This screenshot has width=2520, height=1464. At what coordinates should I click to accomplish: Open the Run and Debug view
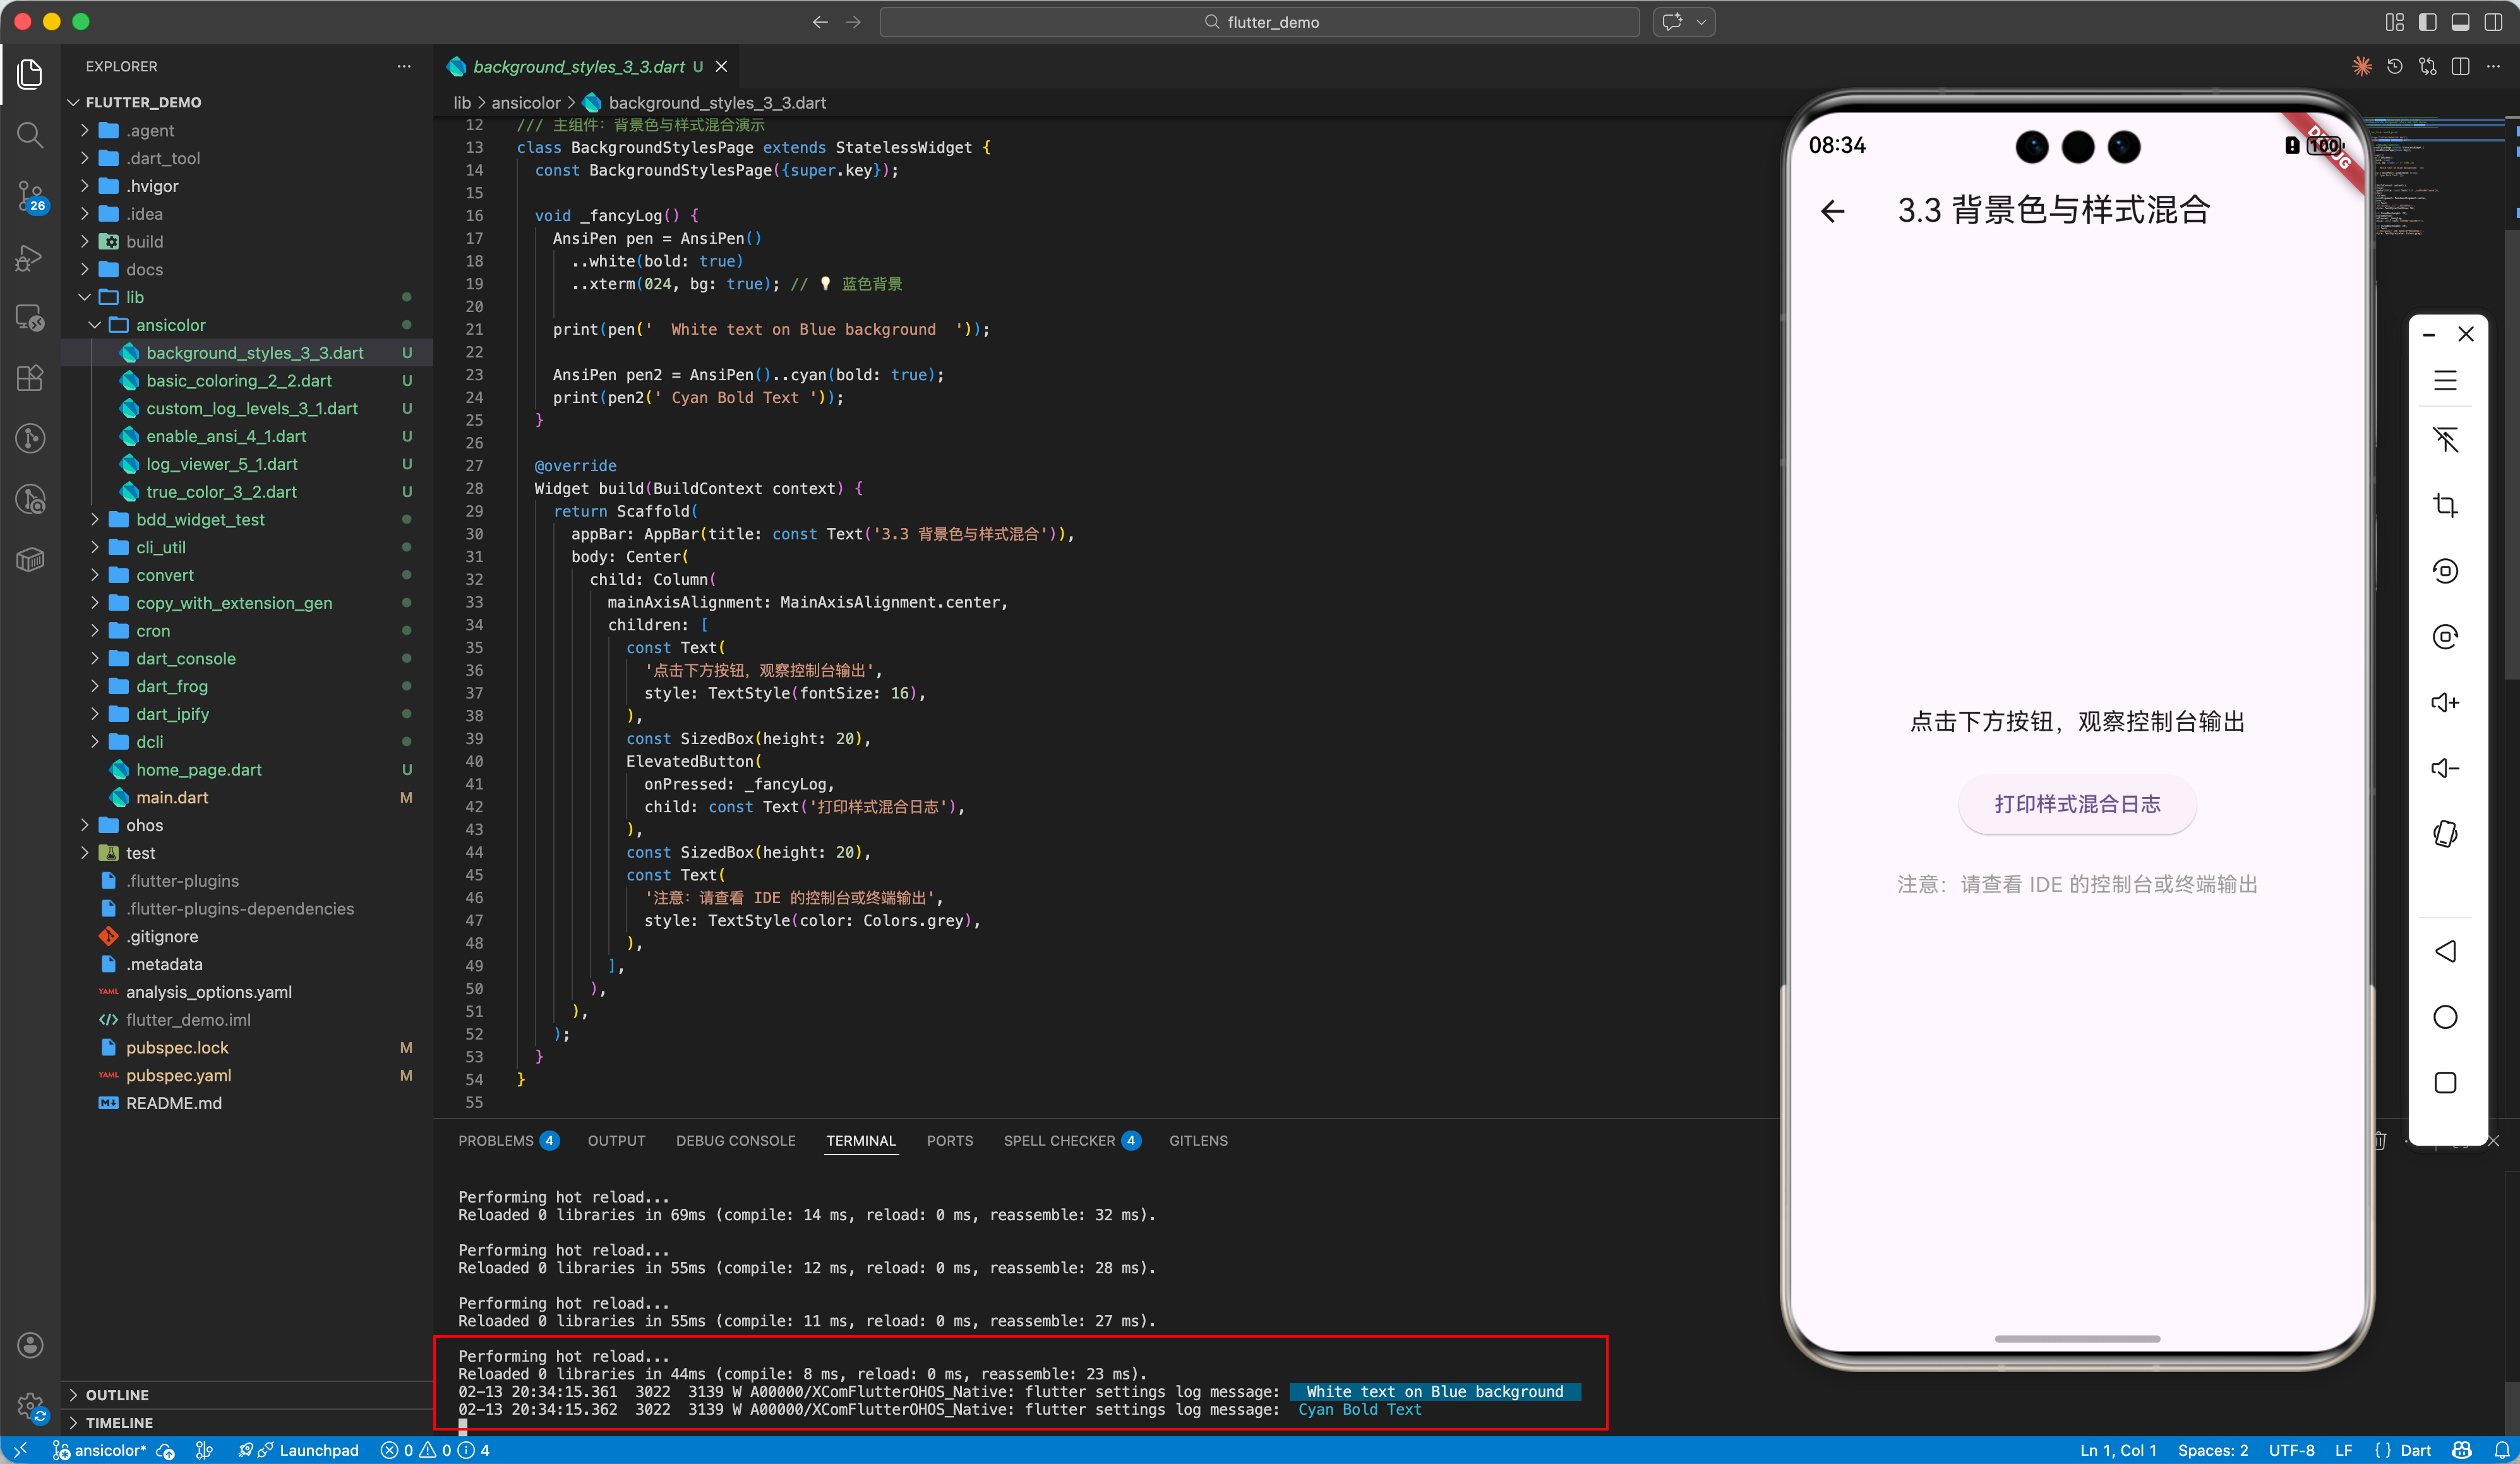tap(30, 258)
